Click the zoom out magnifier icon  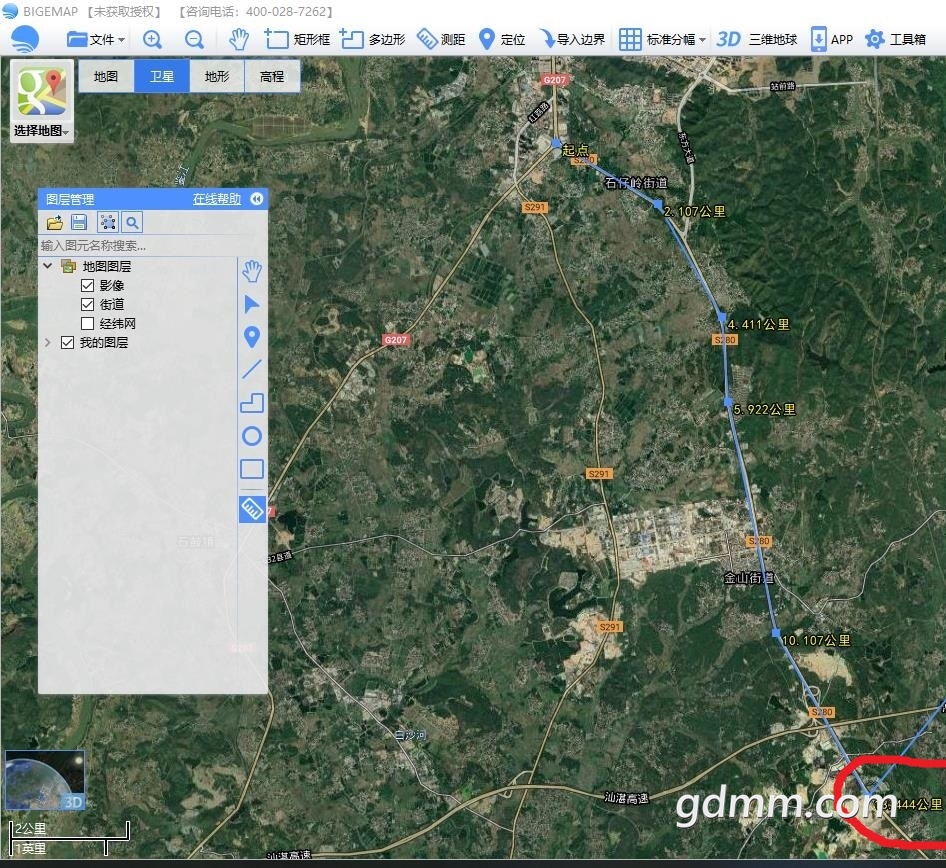(x=194, y=39)
